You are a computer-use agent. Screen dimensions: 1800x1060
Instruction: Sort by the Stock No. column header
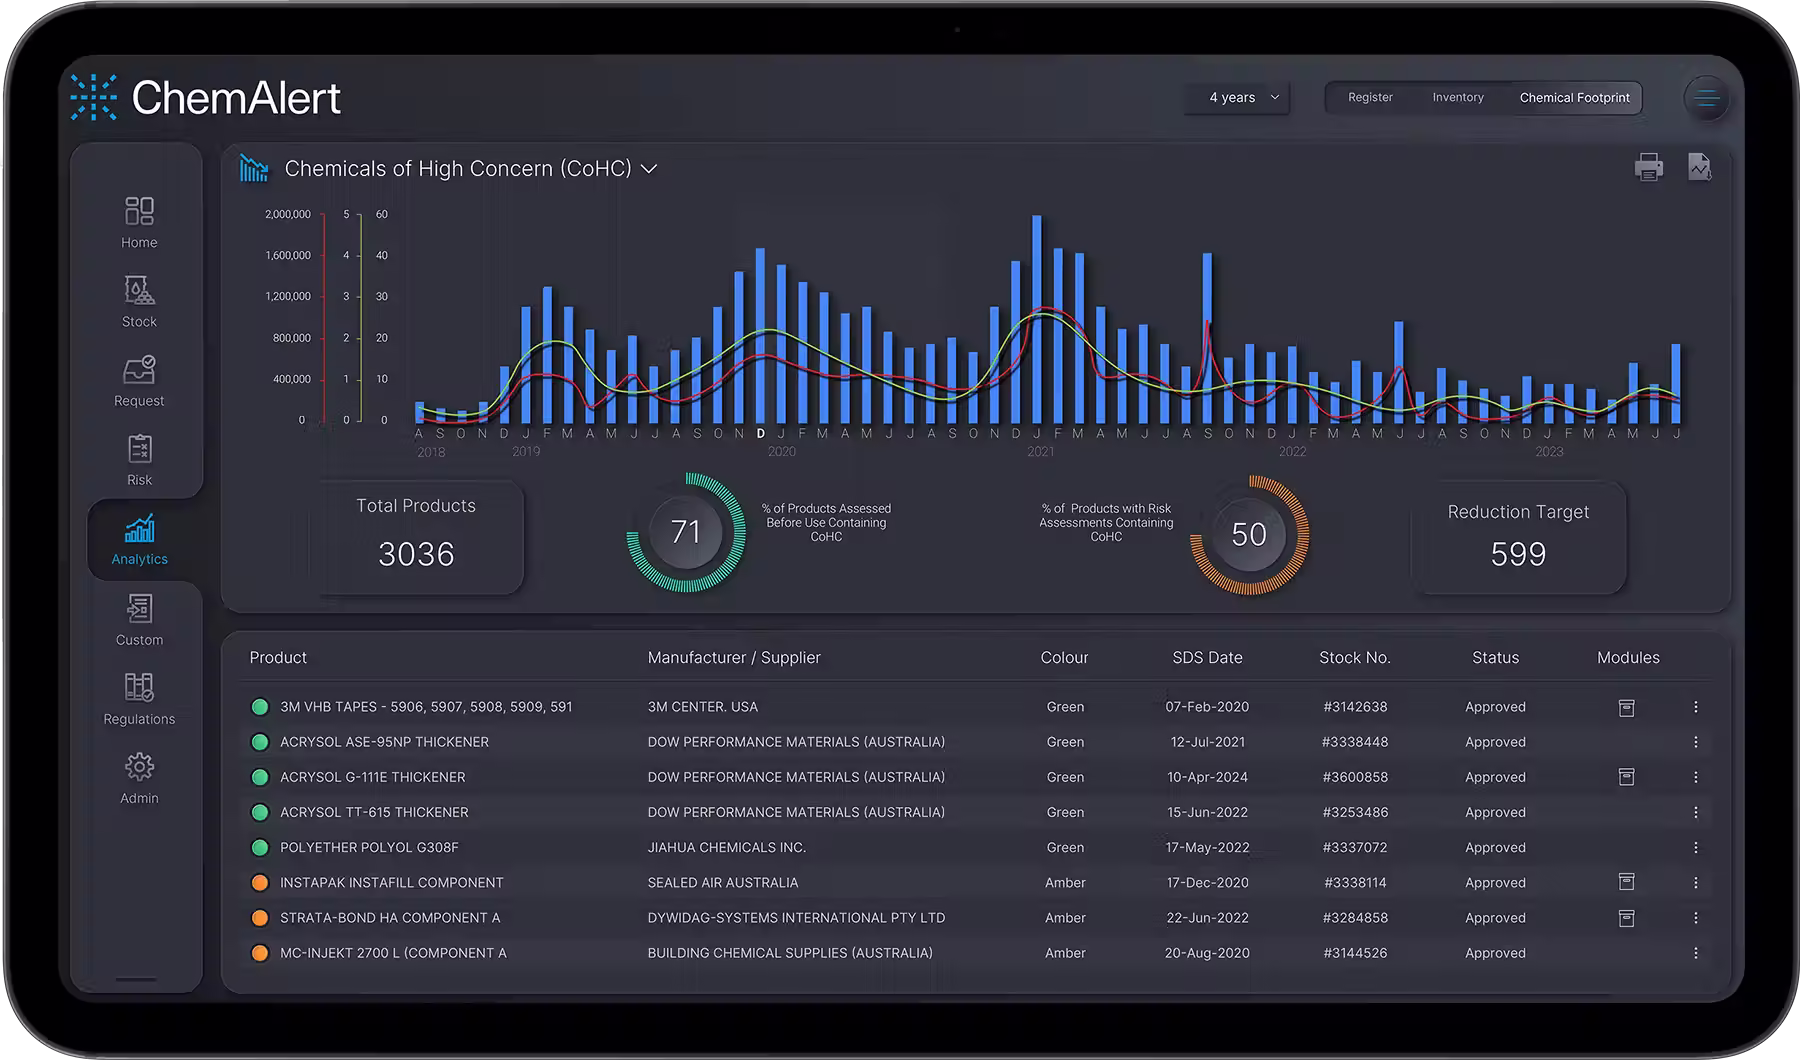point(1354,657)
